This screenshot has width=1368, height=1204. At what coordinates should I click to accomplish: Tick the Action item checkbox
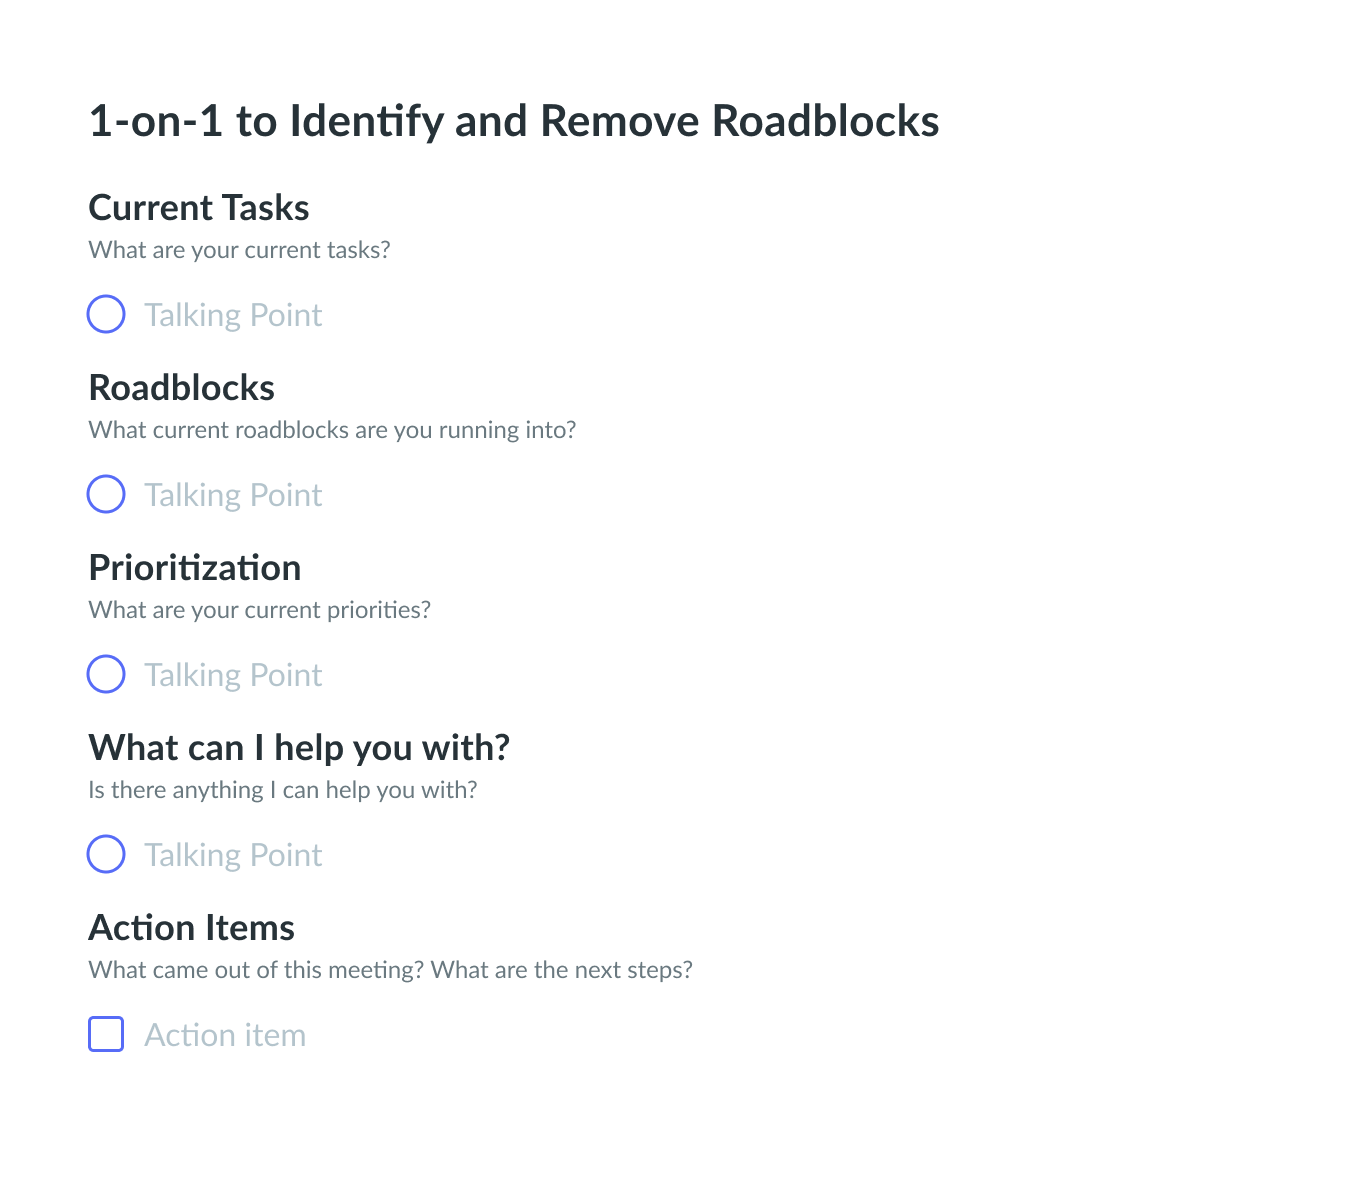(106, 1034)
